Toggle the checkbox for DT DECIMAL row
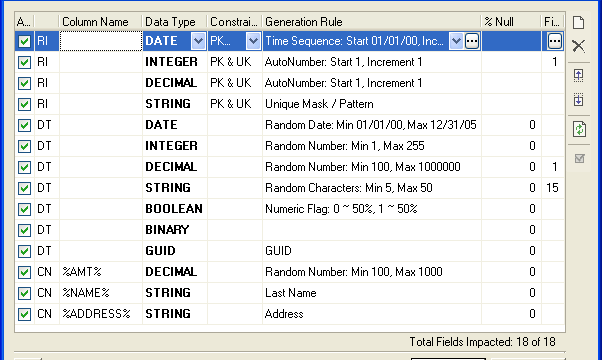 25,167
